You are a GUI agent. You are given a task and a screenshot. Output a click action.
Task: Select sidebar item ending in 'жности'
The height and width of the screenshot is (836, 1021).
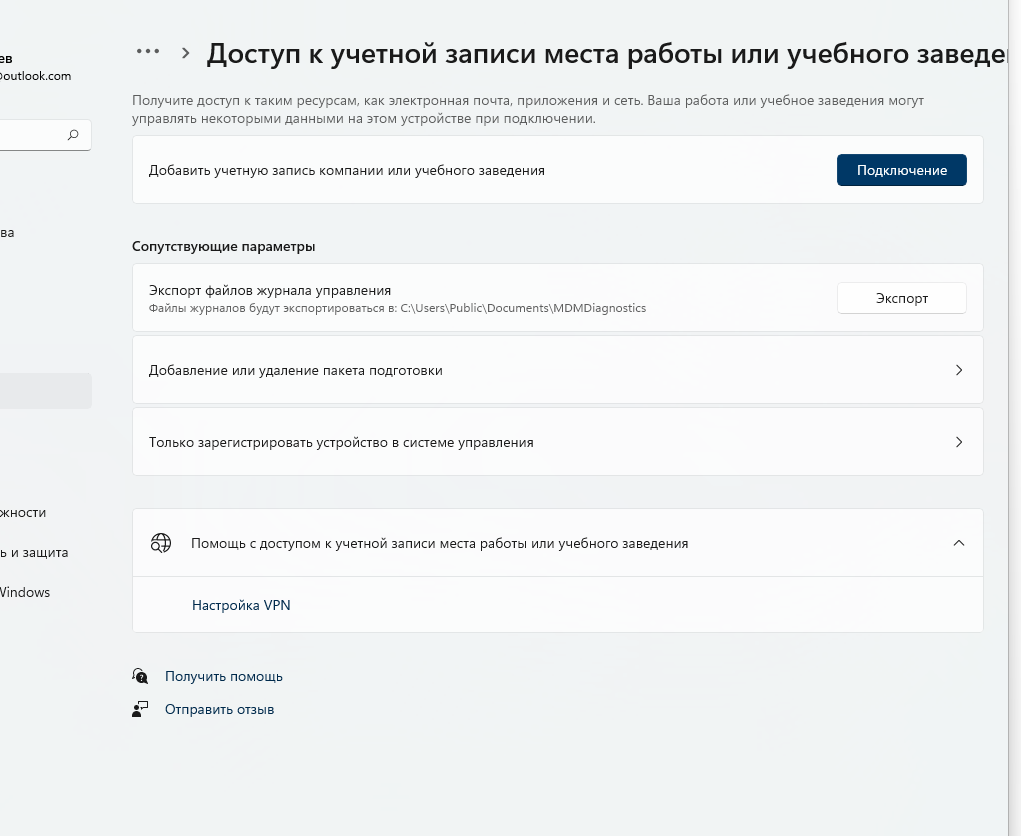pos(23,513)
